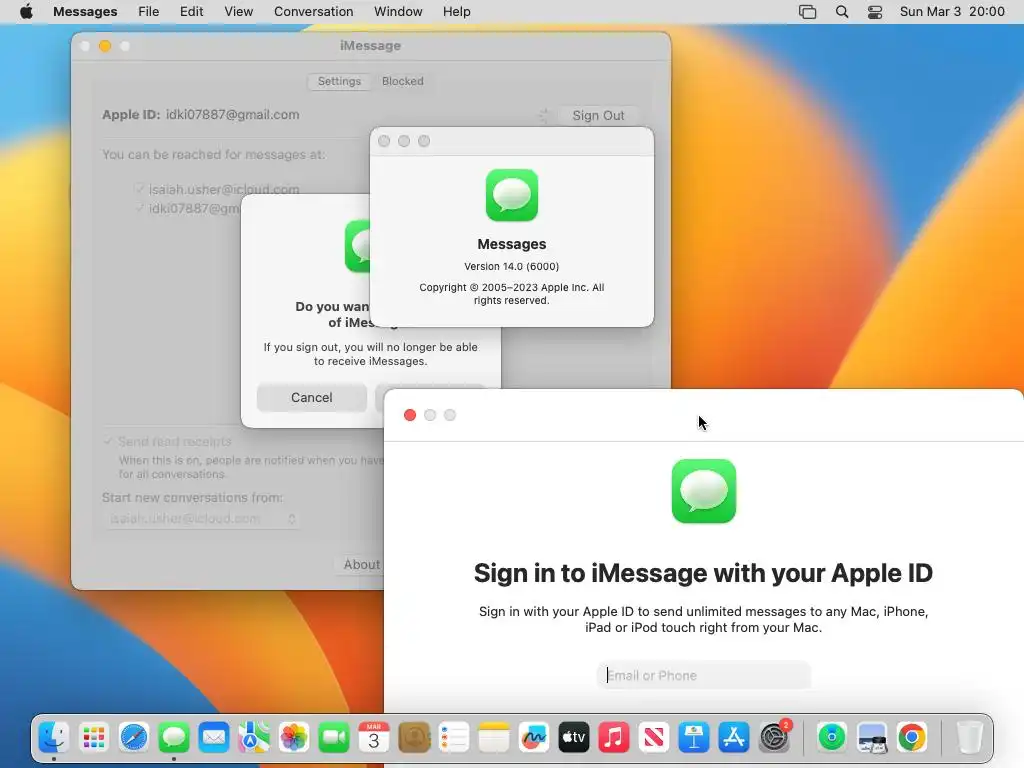Click Sign Out in iMessage settings
This screenshot has width=1024, height=768.
pos(598,116)
